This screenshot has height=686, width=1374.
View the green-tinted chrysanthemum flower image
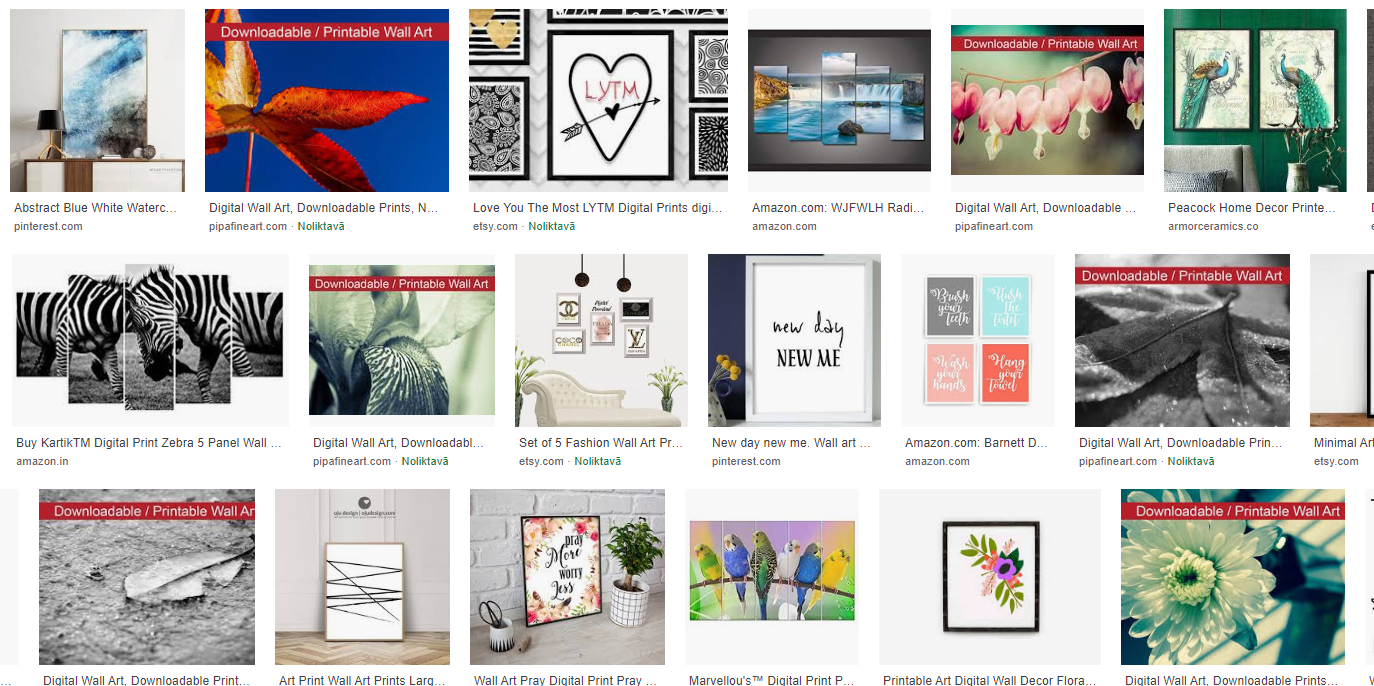pyautogui.click(x=1233, y=577)
